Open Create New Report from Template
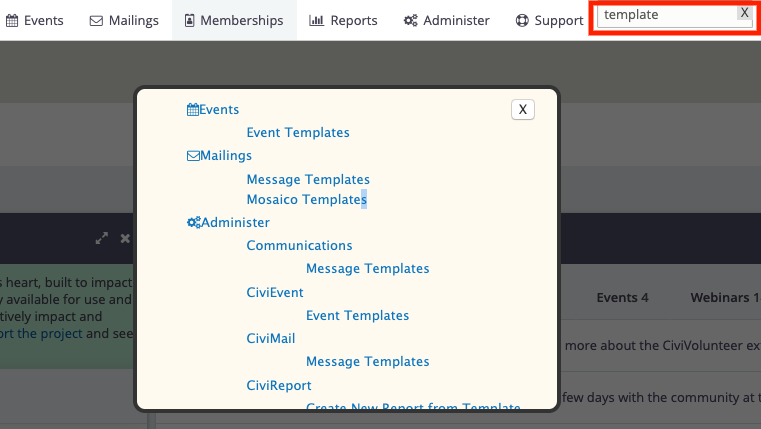This screenshot has width=761, height=429. [413, 406]
